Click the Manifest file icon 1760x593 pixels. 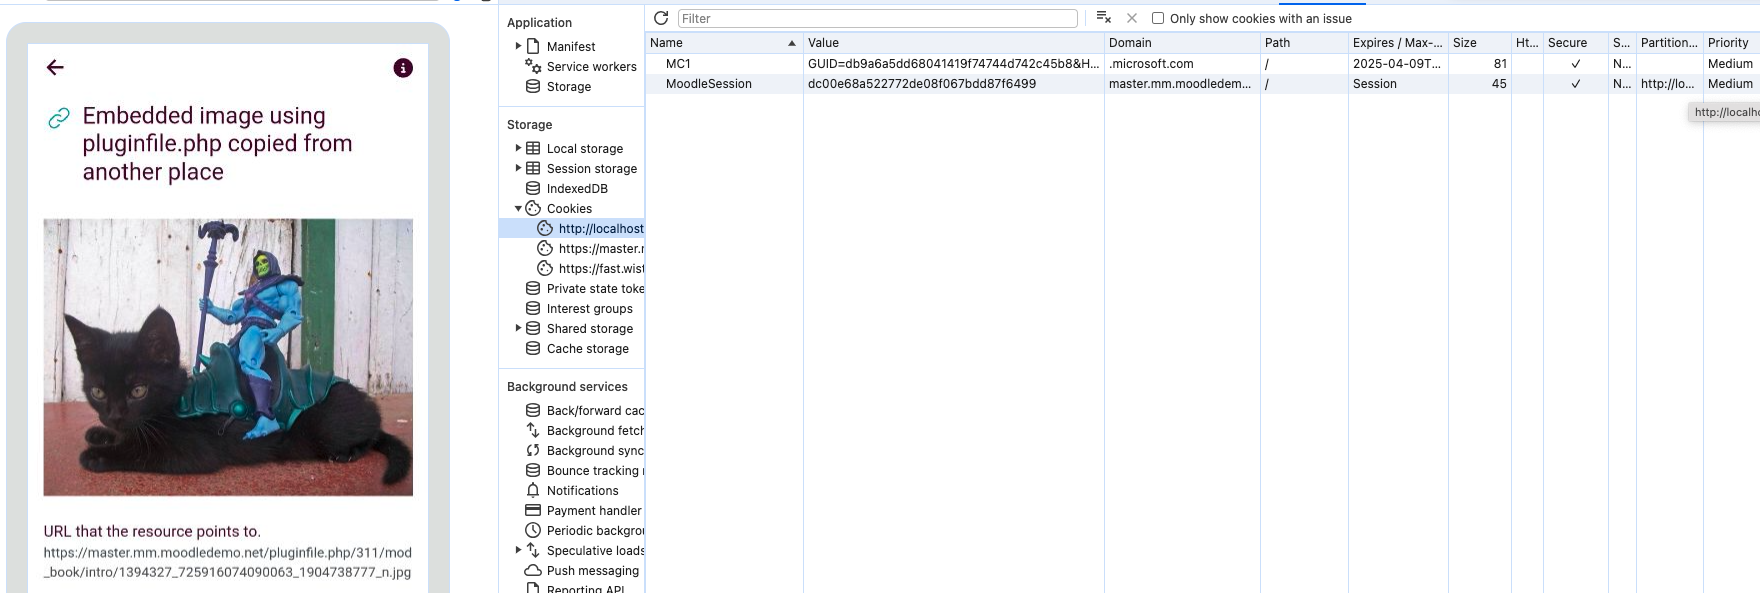533,46
